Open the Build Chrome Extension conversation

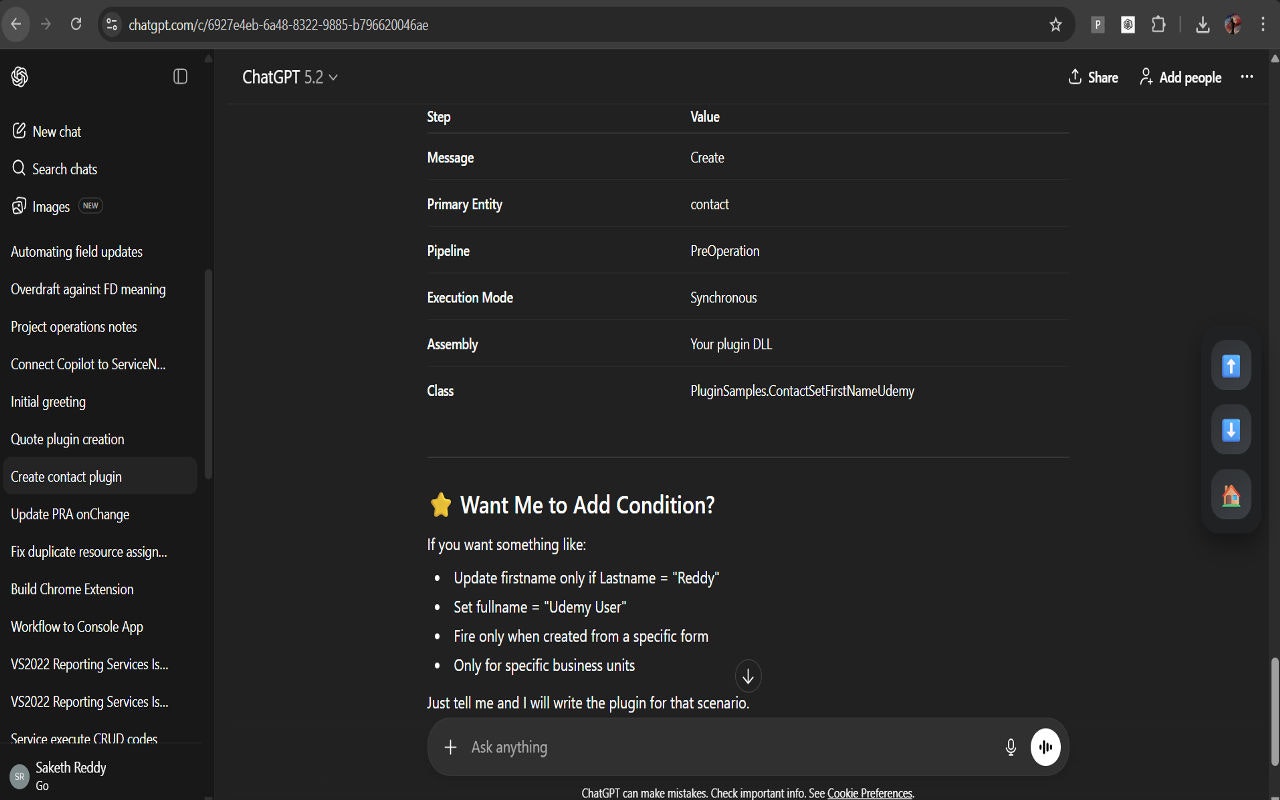point(72,589)
